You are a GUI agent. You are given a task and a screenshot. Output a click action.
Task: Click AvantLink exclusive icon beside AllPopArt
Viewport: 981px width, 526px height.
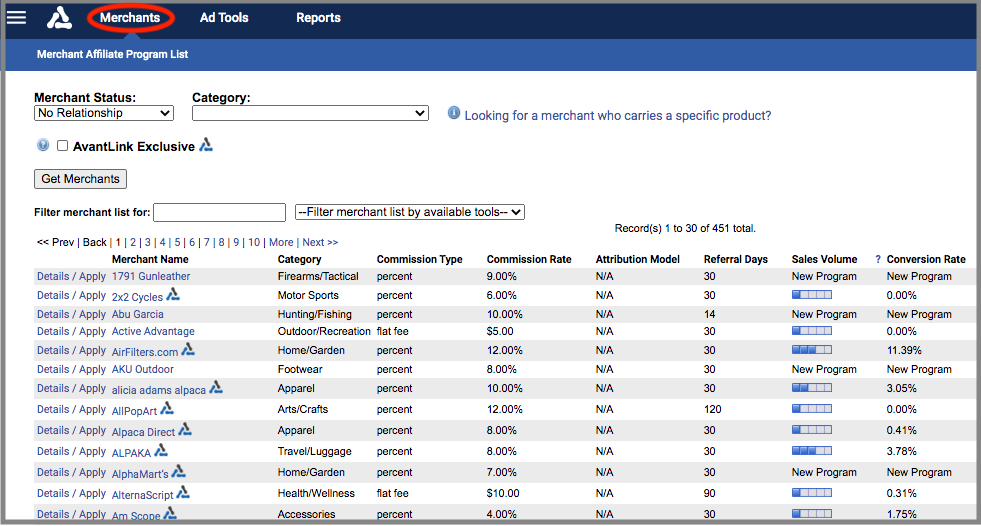167,408
